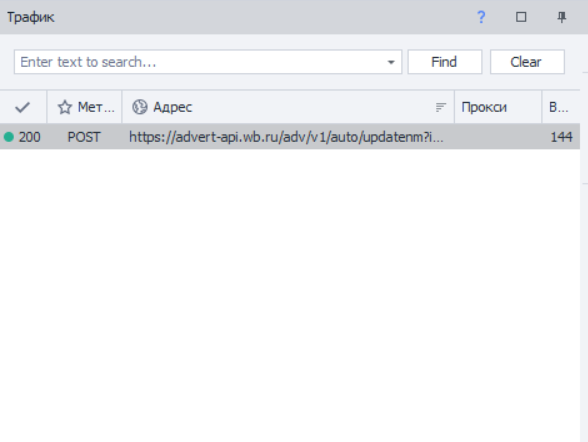The width and height of the screenshot is (588, 442).
Task: Maximize the Трафик panel with square icon
Action: coord(521,17)
